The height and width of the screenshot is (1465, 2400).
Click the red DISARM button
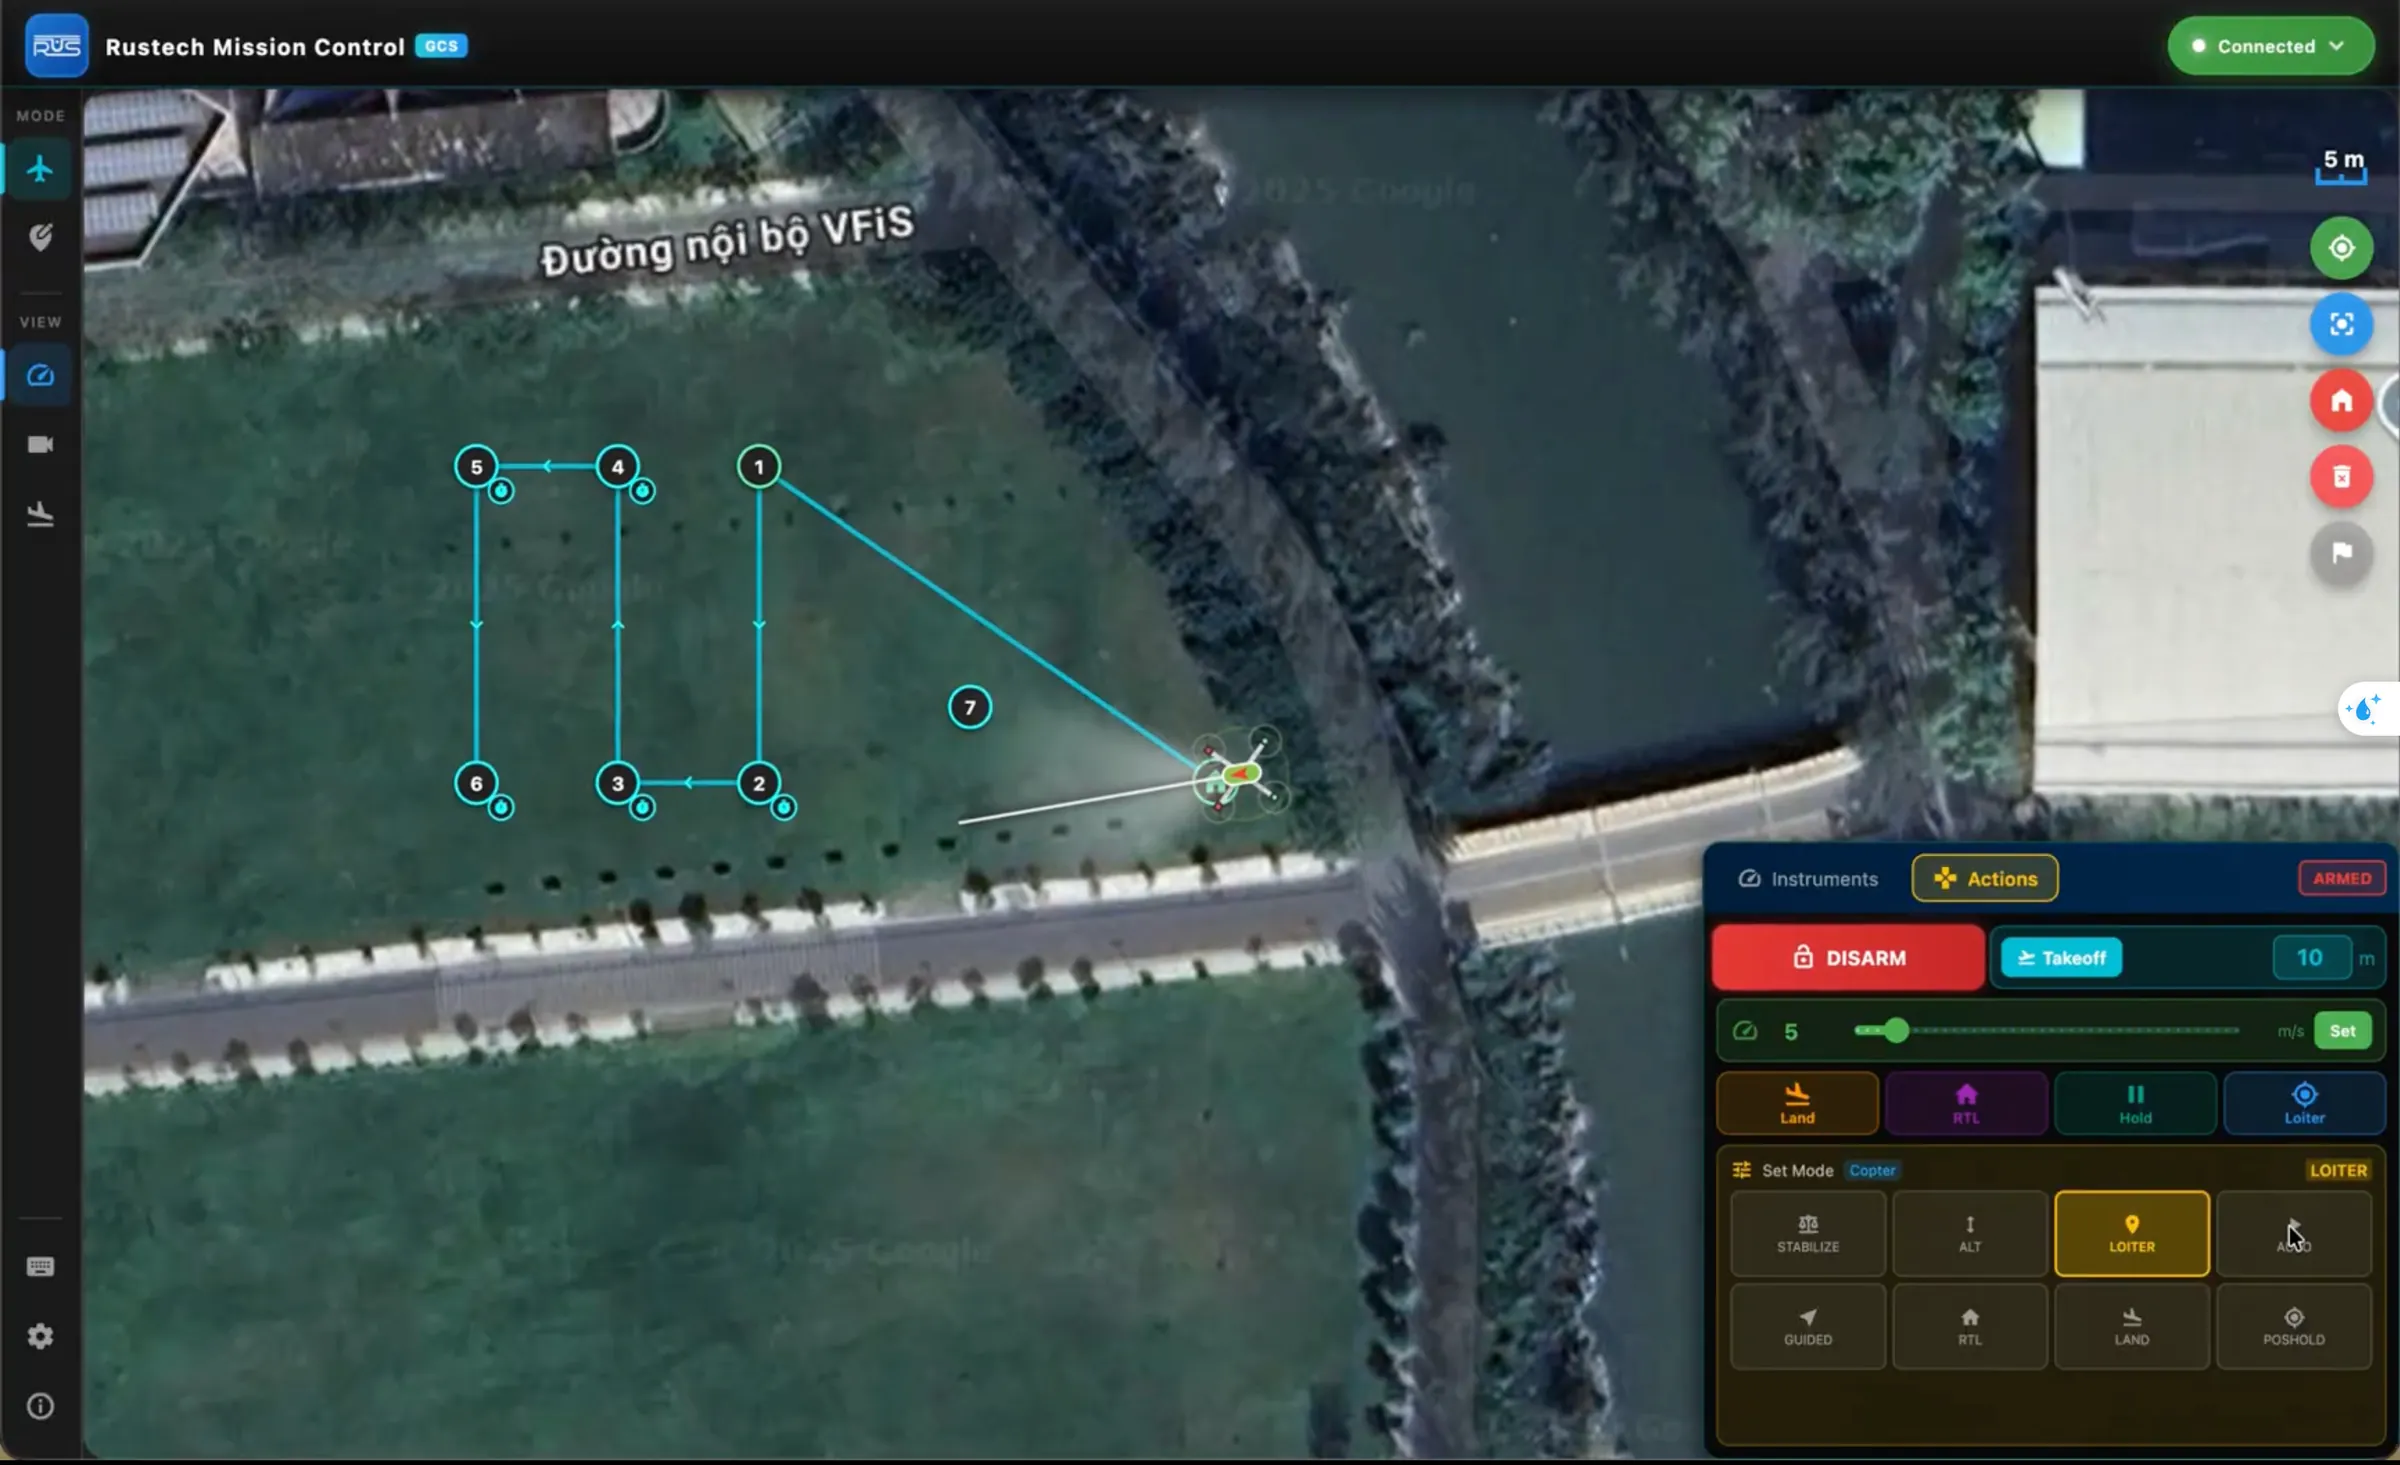pyautogui.click(x=1848, y=957)
